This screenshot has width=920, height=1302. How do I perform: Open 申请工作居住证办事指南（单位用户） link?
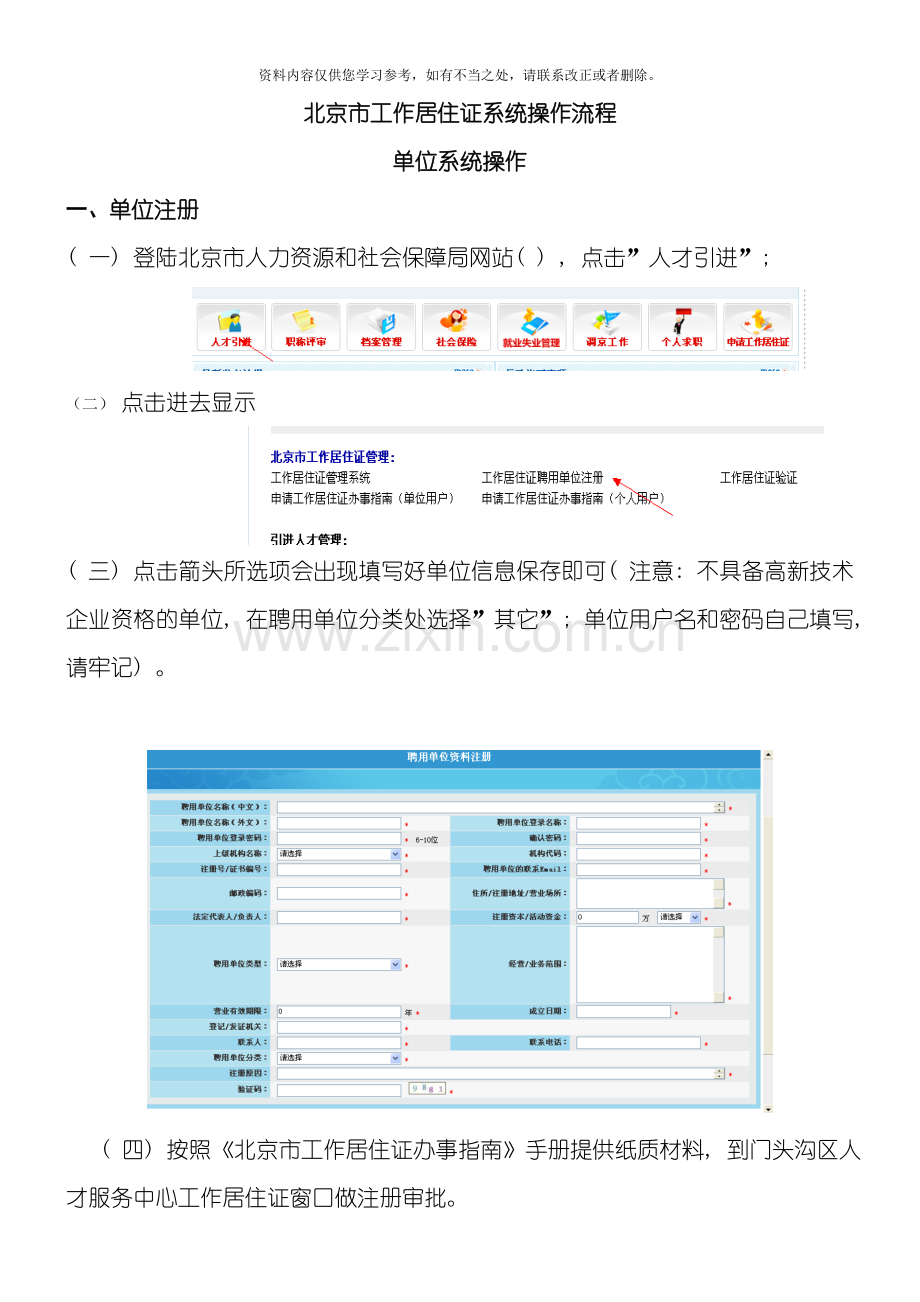click(x=362, y=497)
